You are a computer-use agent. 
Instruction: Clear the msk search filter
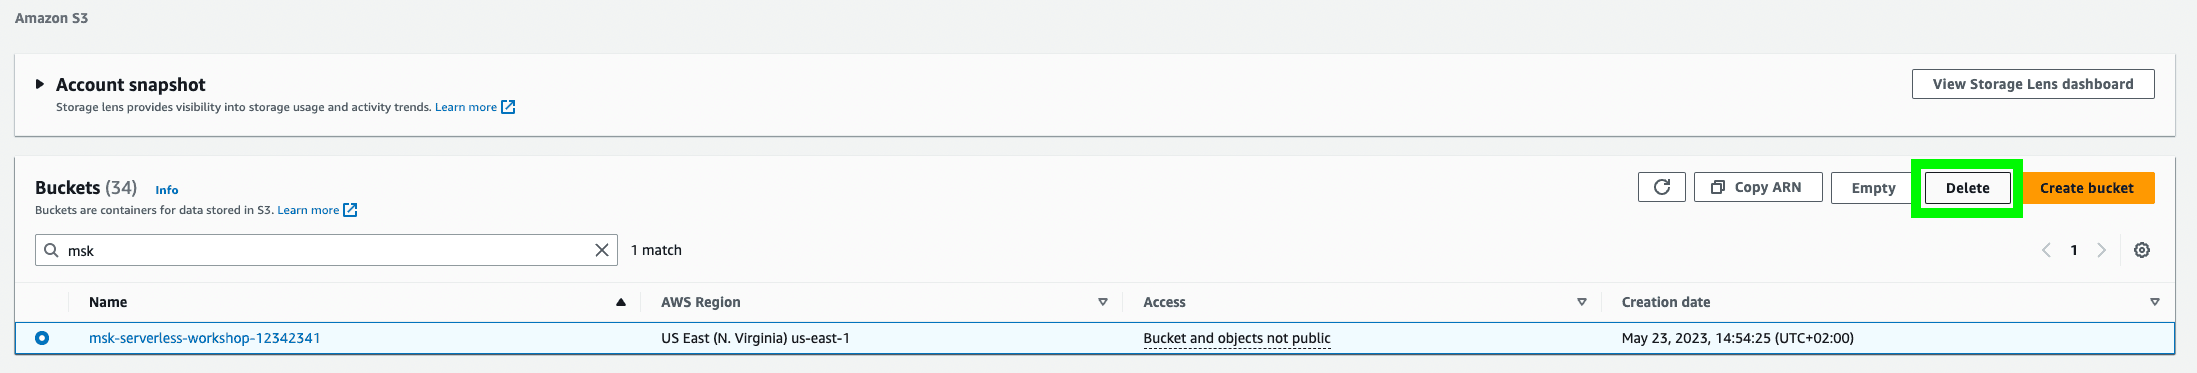coord(602,250)
